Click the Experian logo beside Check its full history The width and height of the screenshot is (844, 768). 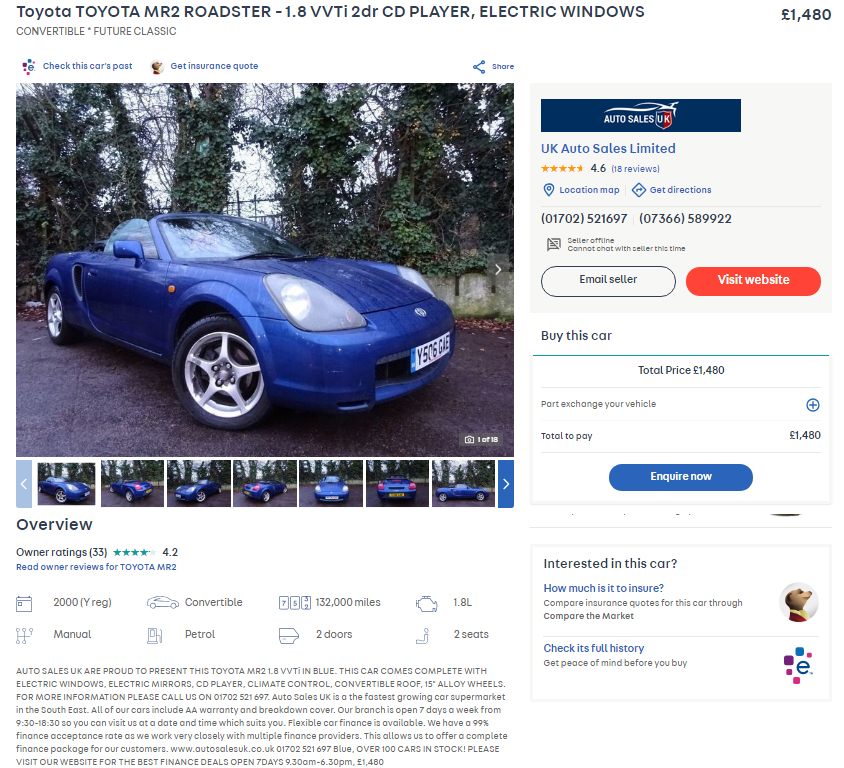pos(798,665)
